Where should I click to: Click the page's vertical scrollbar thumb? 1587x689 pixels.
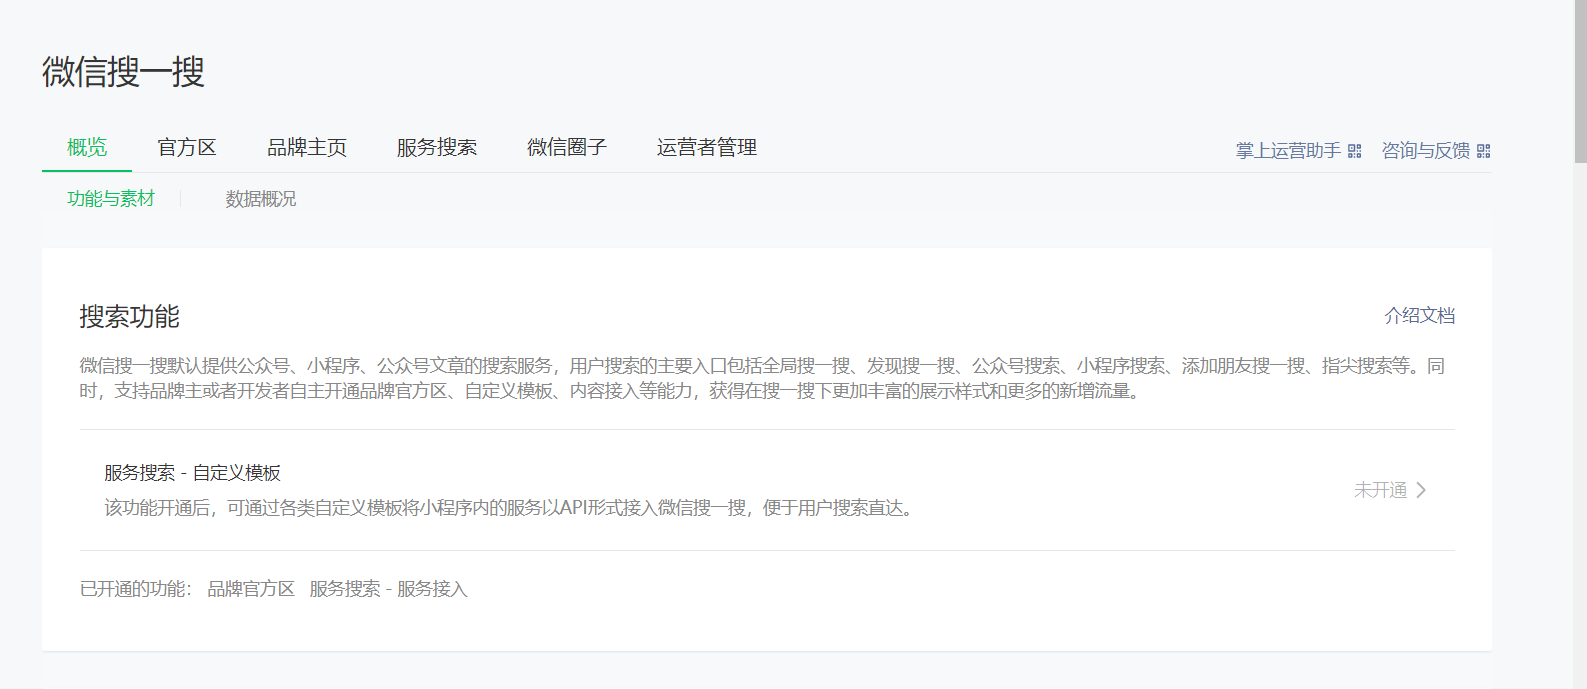pos(1580,80)
